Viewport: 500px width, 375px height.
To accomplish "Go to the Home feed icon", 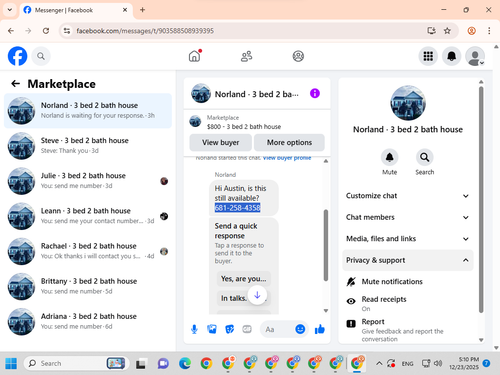I will 195,56.
